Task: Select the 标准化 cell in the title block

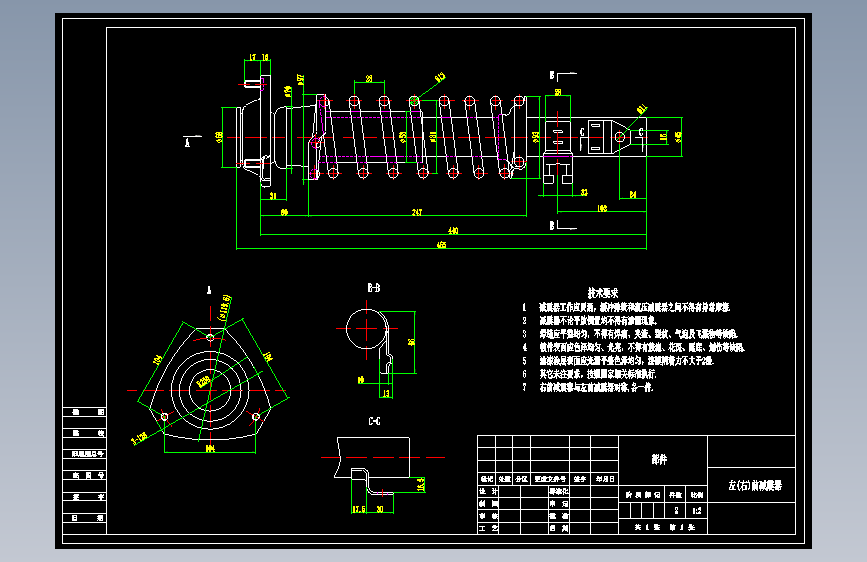Action: [559, 491]
